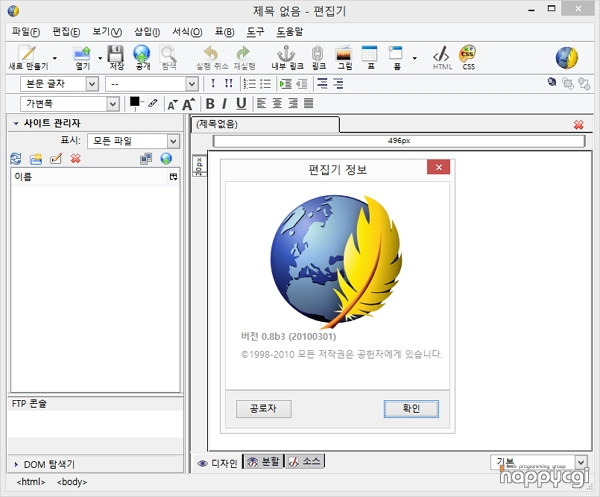The height and width of the screenshot is (497, 600).
Task: Open the dropdown arrow next to 폼
Action: pyautogui.click(x=414, y=58)
